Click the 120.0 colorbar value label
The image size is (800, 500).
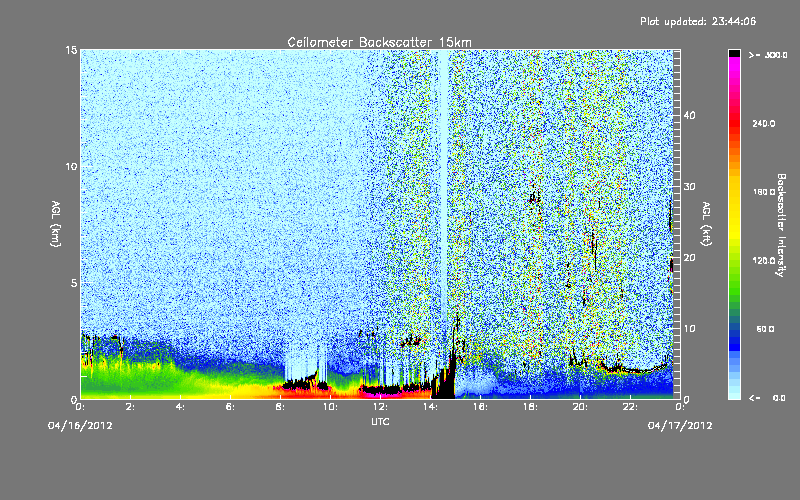[764, 261]
